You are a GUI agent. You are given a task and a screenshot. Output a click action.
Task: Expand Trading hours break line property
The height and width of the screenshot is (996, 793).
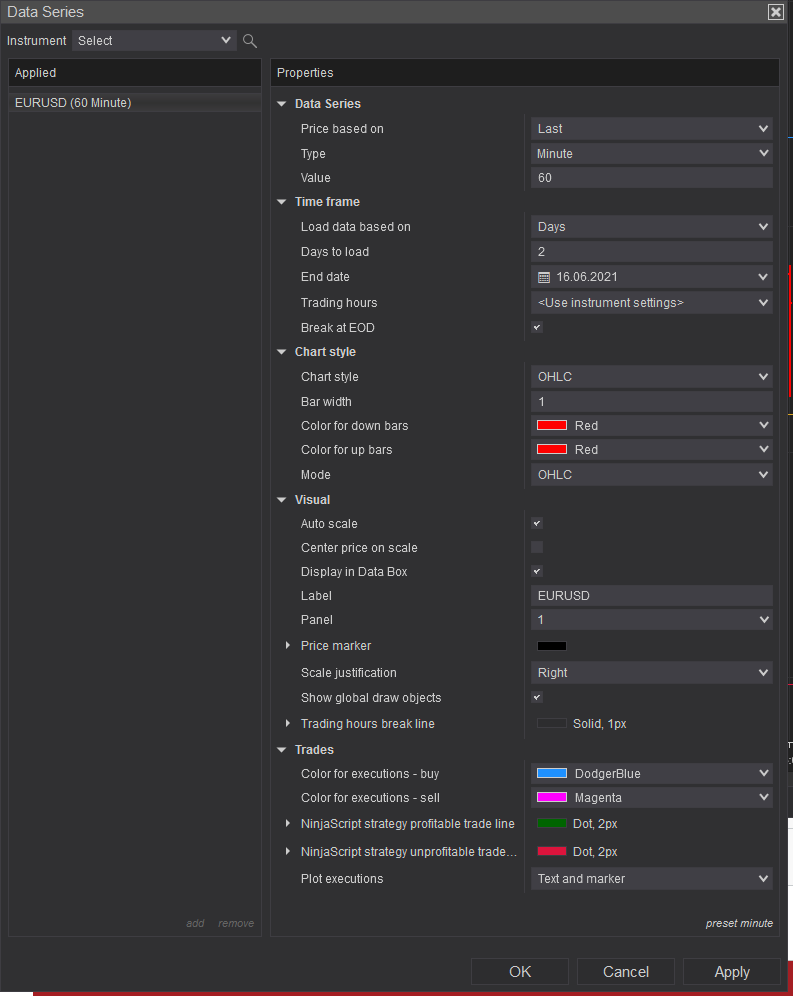click(288, 723)
